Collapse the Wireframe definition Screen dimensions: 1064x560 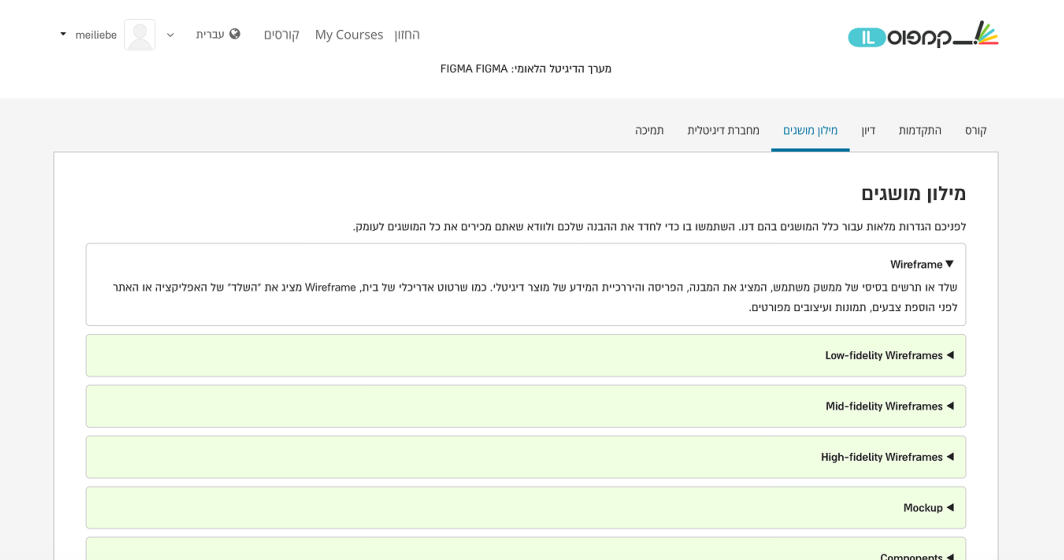[x=921, y=264]
